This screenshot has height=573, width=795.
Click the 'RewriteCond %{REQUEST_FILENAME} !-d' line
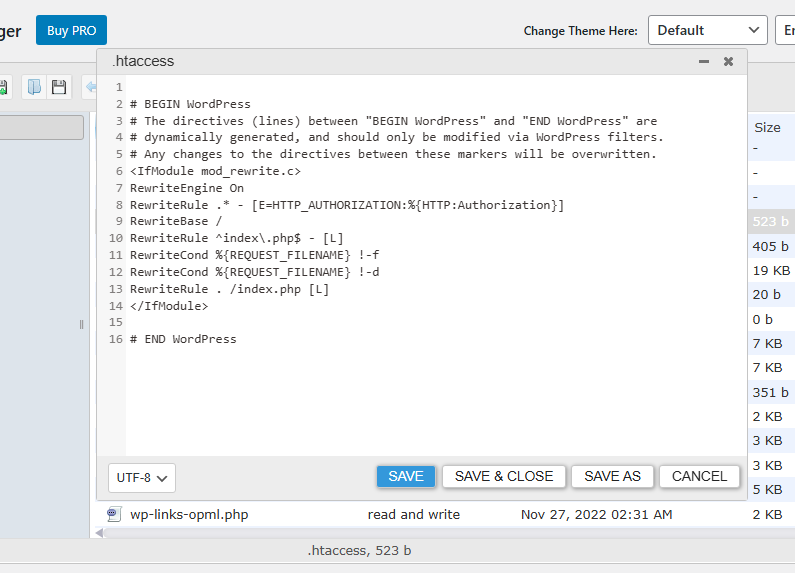pyautogui.click(x=255, y=272)
